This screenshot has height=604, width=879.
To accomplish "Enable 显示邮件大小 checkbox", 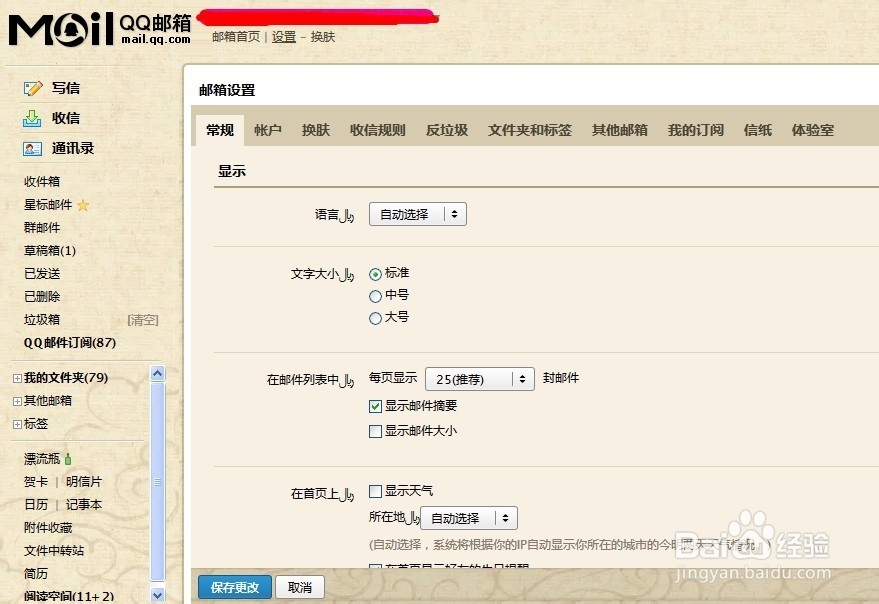I will 375,430.
